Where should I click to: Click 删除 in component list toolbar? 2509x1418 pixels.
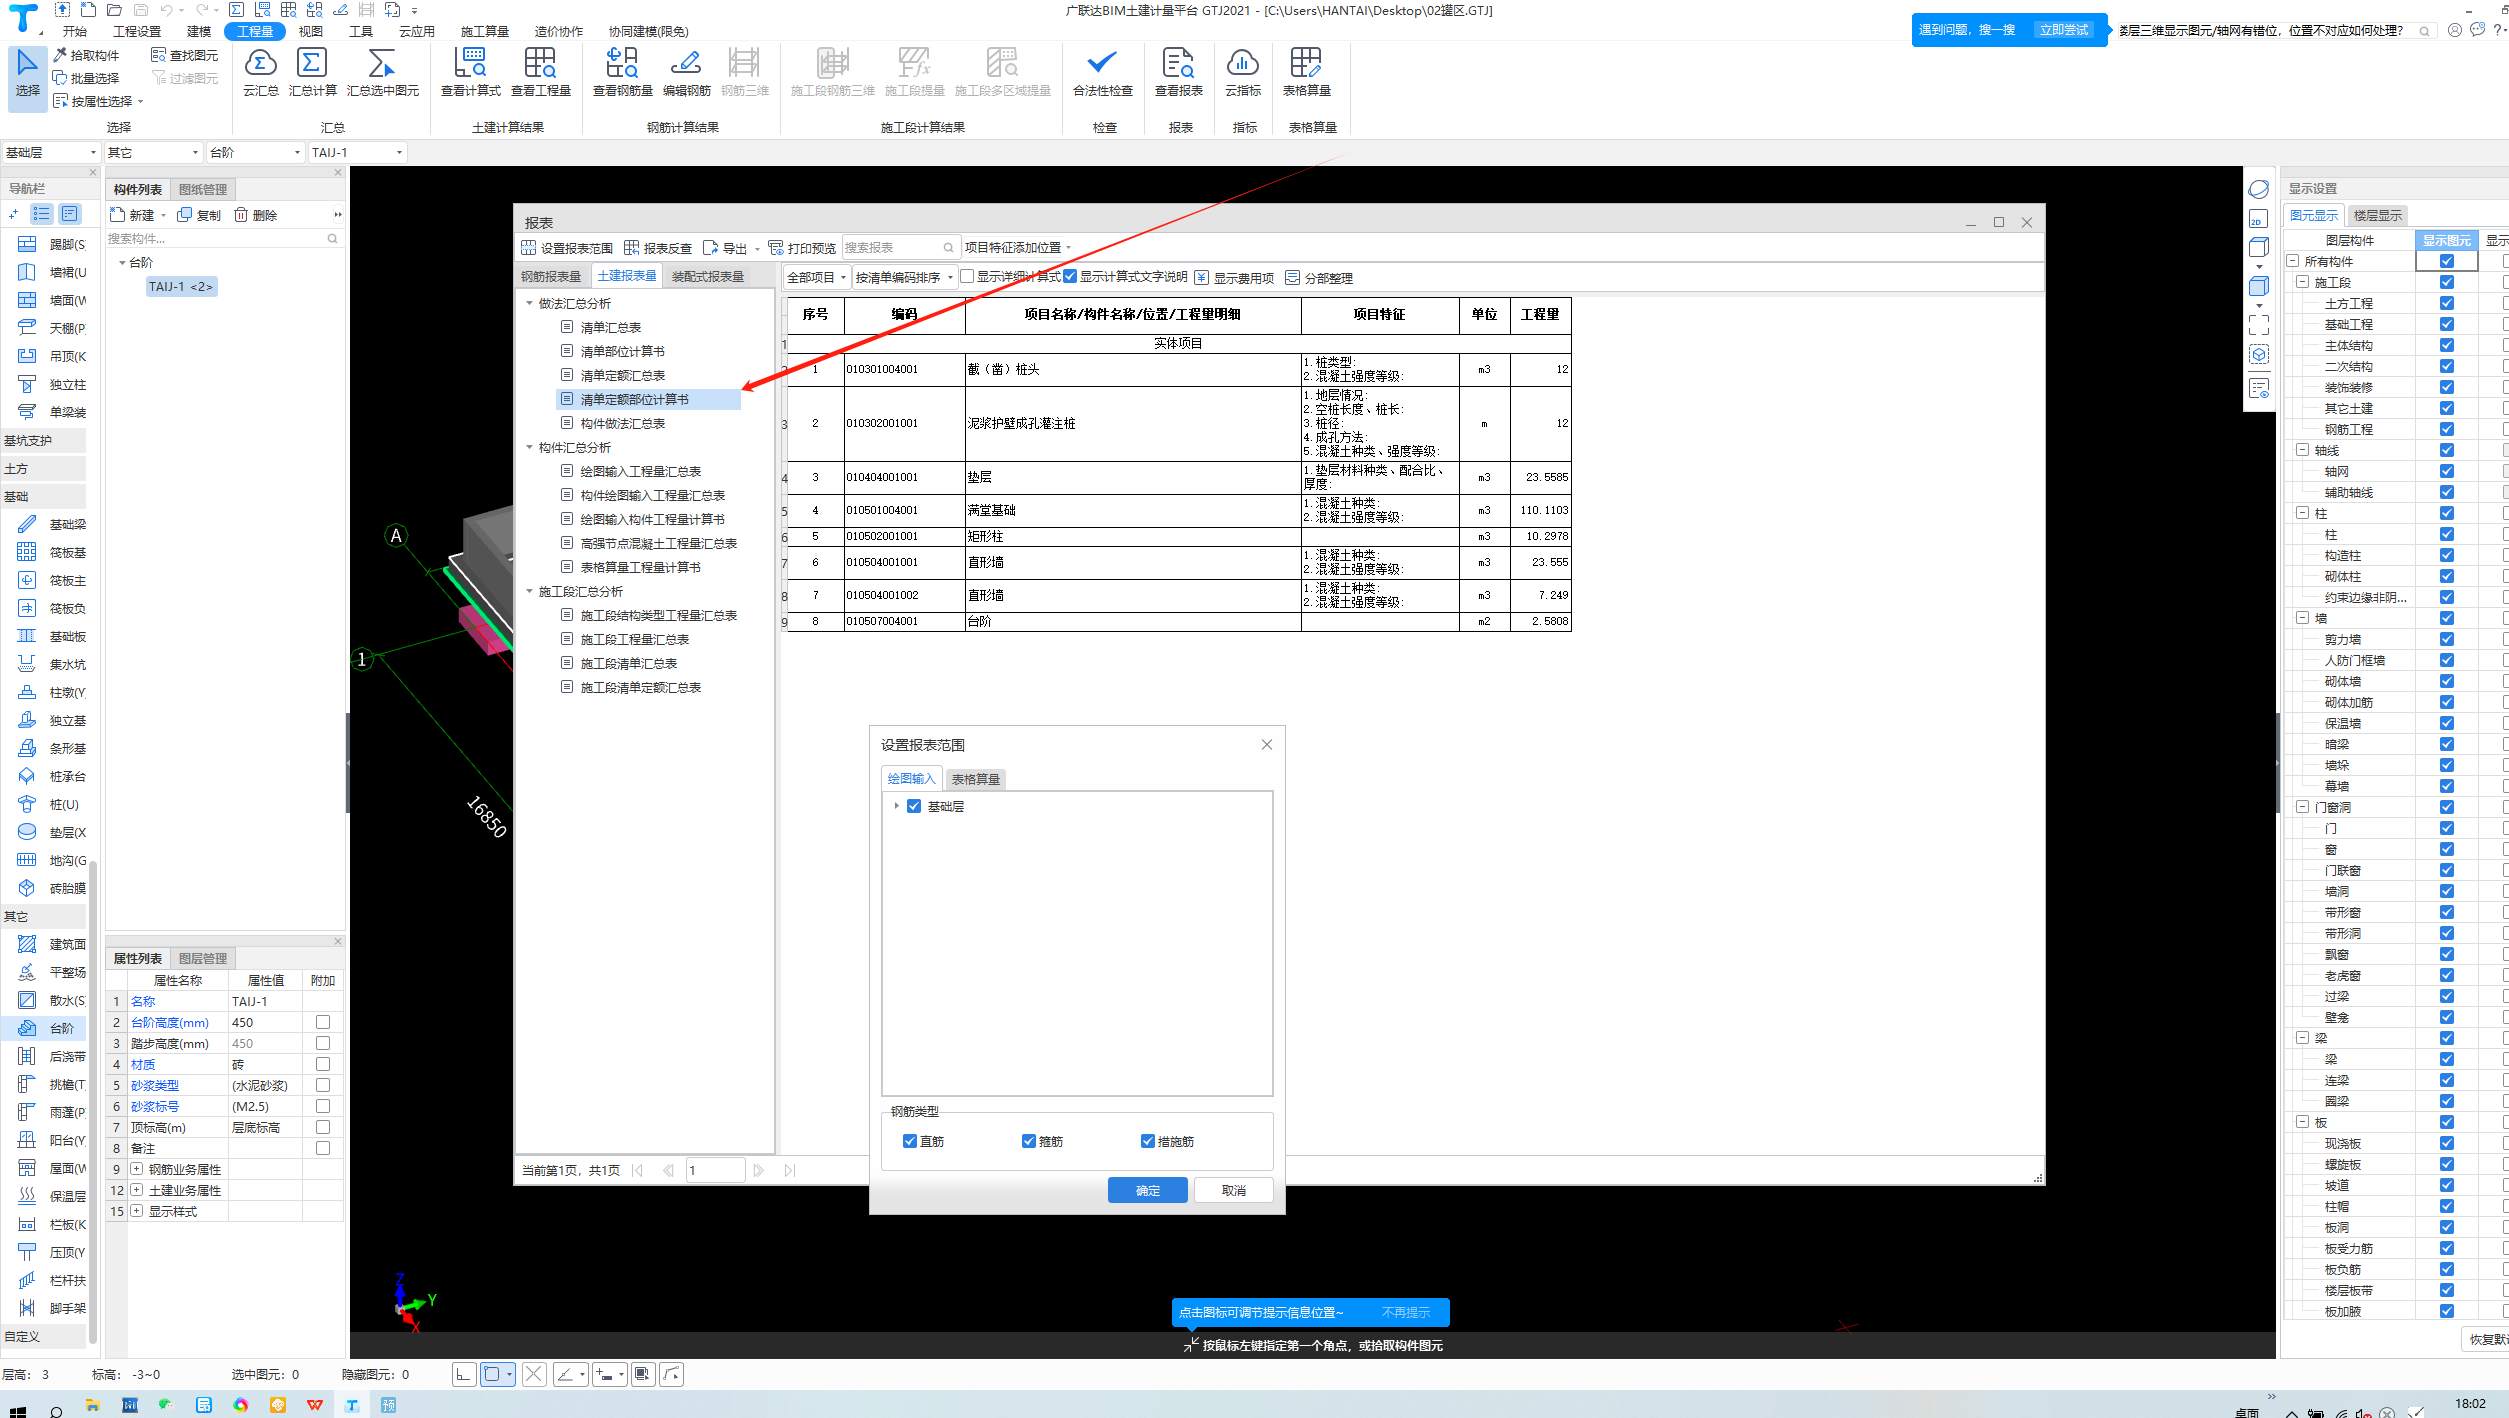pos(256,215)
